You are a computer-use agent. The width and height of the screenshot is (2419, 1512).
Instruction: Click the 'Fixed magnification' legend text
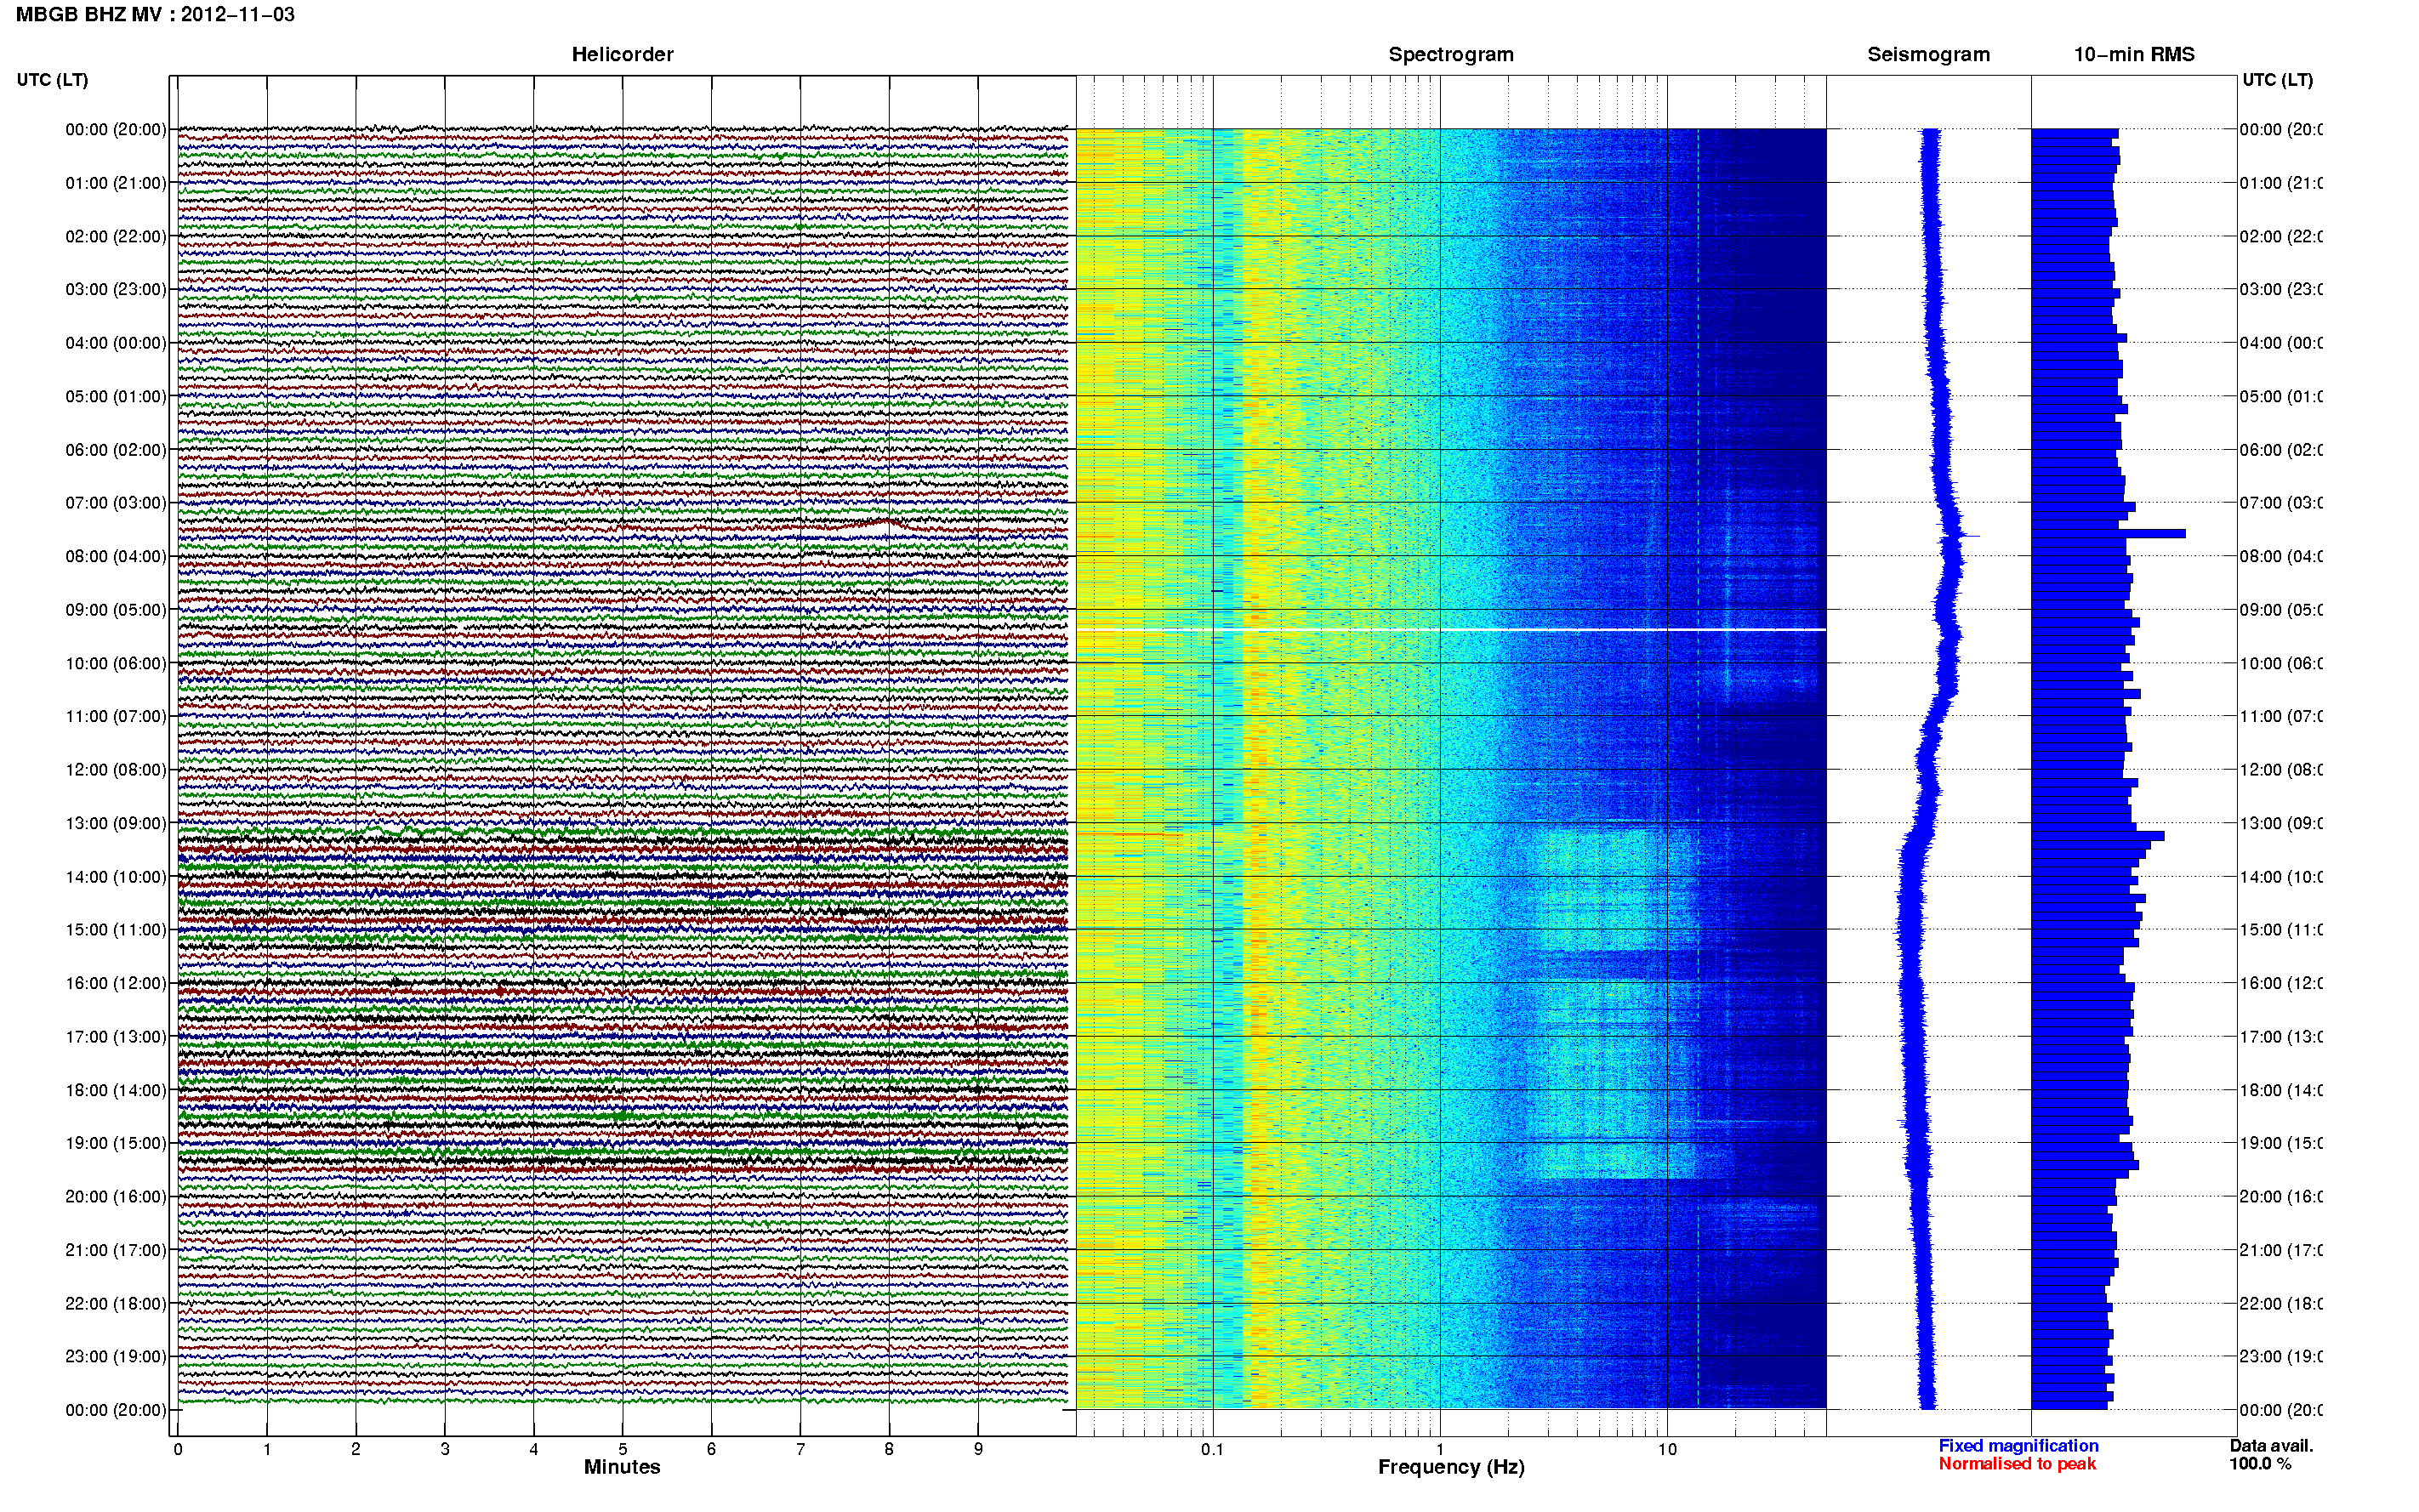(2018, 1446)
